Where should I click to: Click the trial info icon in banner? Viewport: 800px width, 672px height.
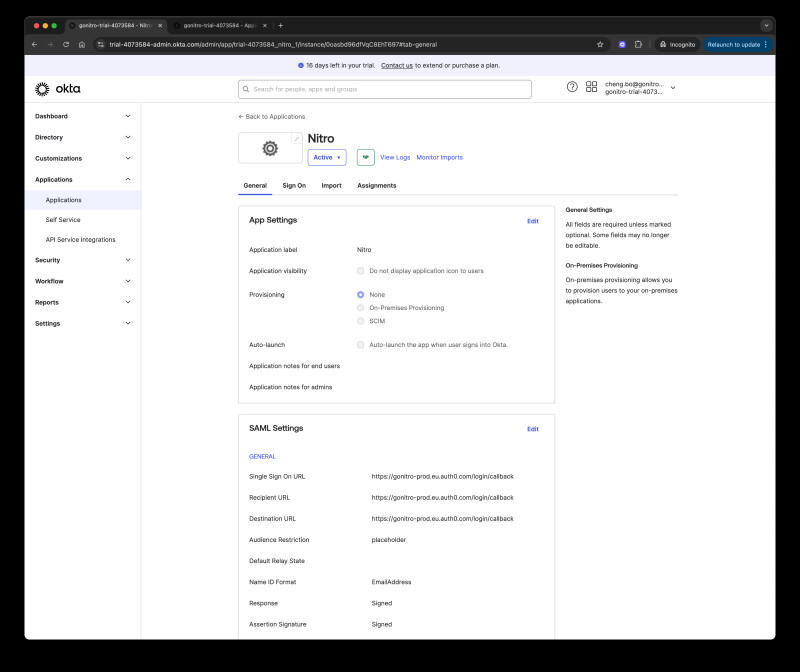(301, 65)
